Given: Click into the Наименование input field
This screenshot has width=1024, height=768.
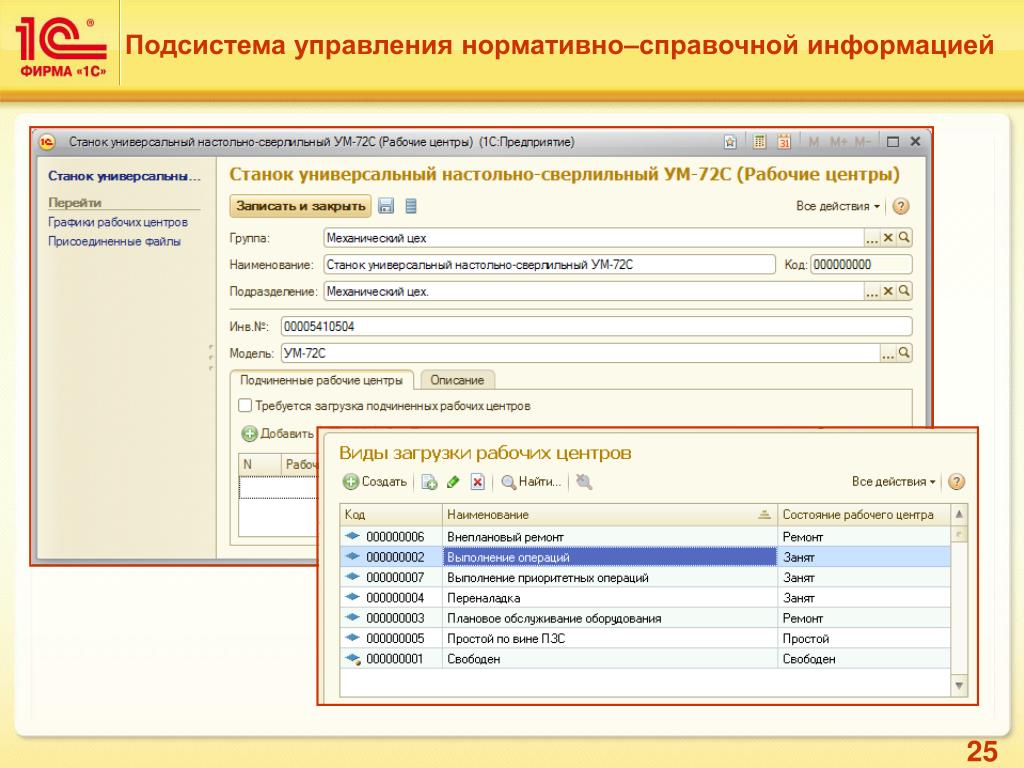Looking at the screenshot, I should pos(549,264).
